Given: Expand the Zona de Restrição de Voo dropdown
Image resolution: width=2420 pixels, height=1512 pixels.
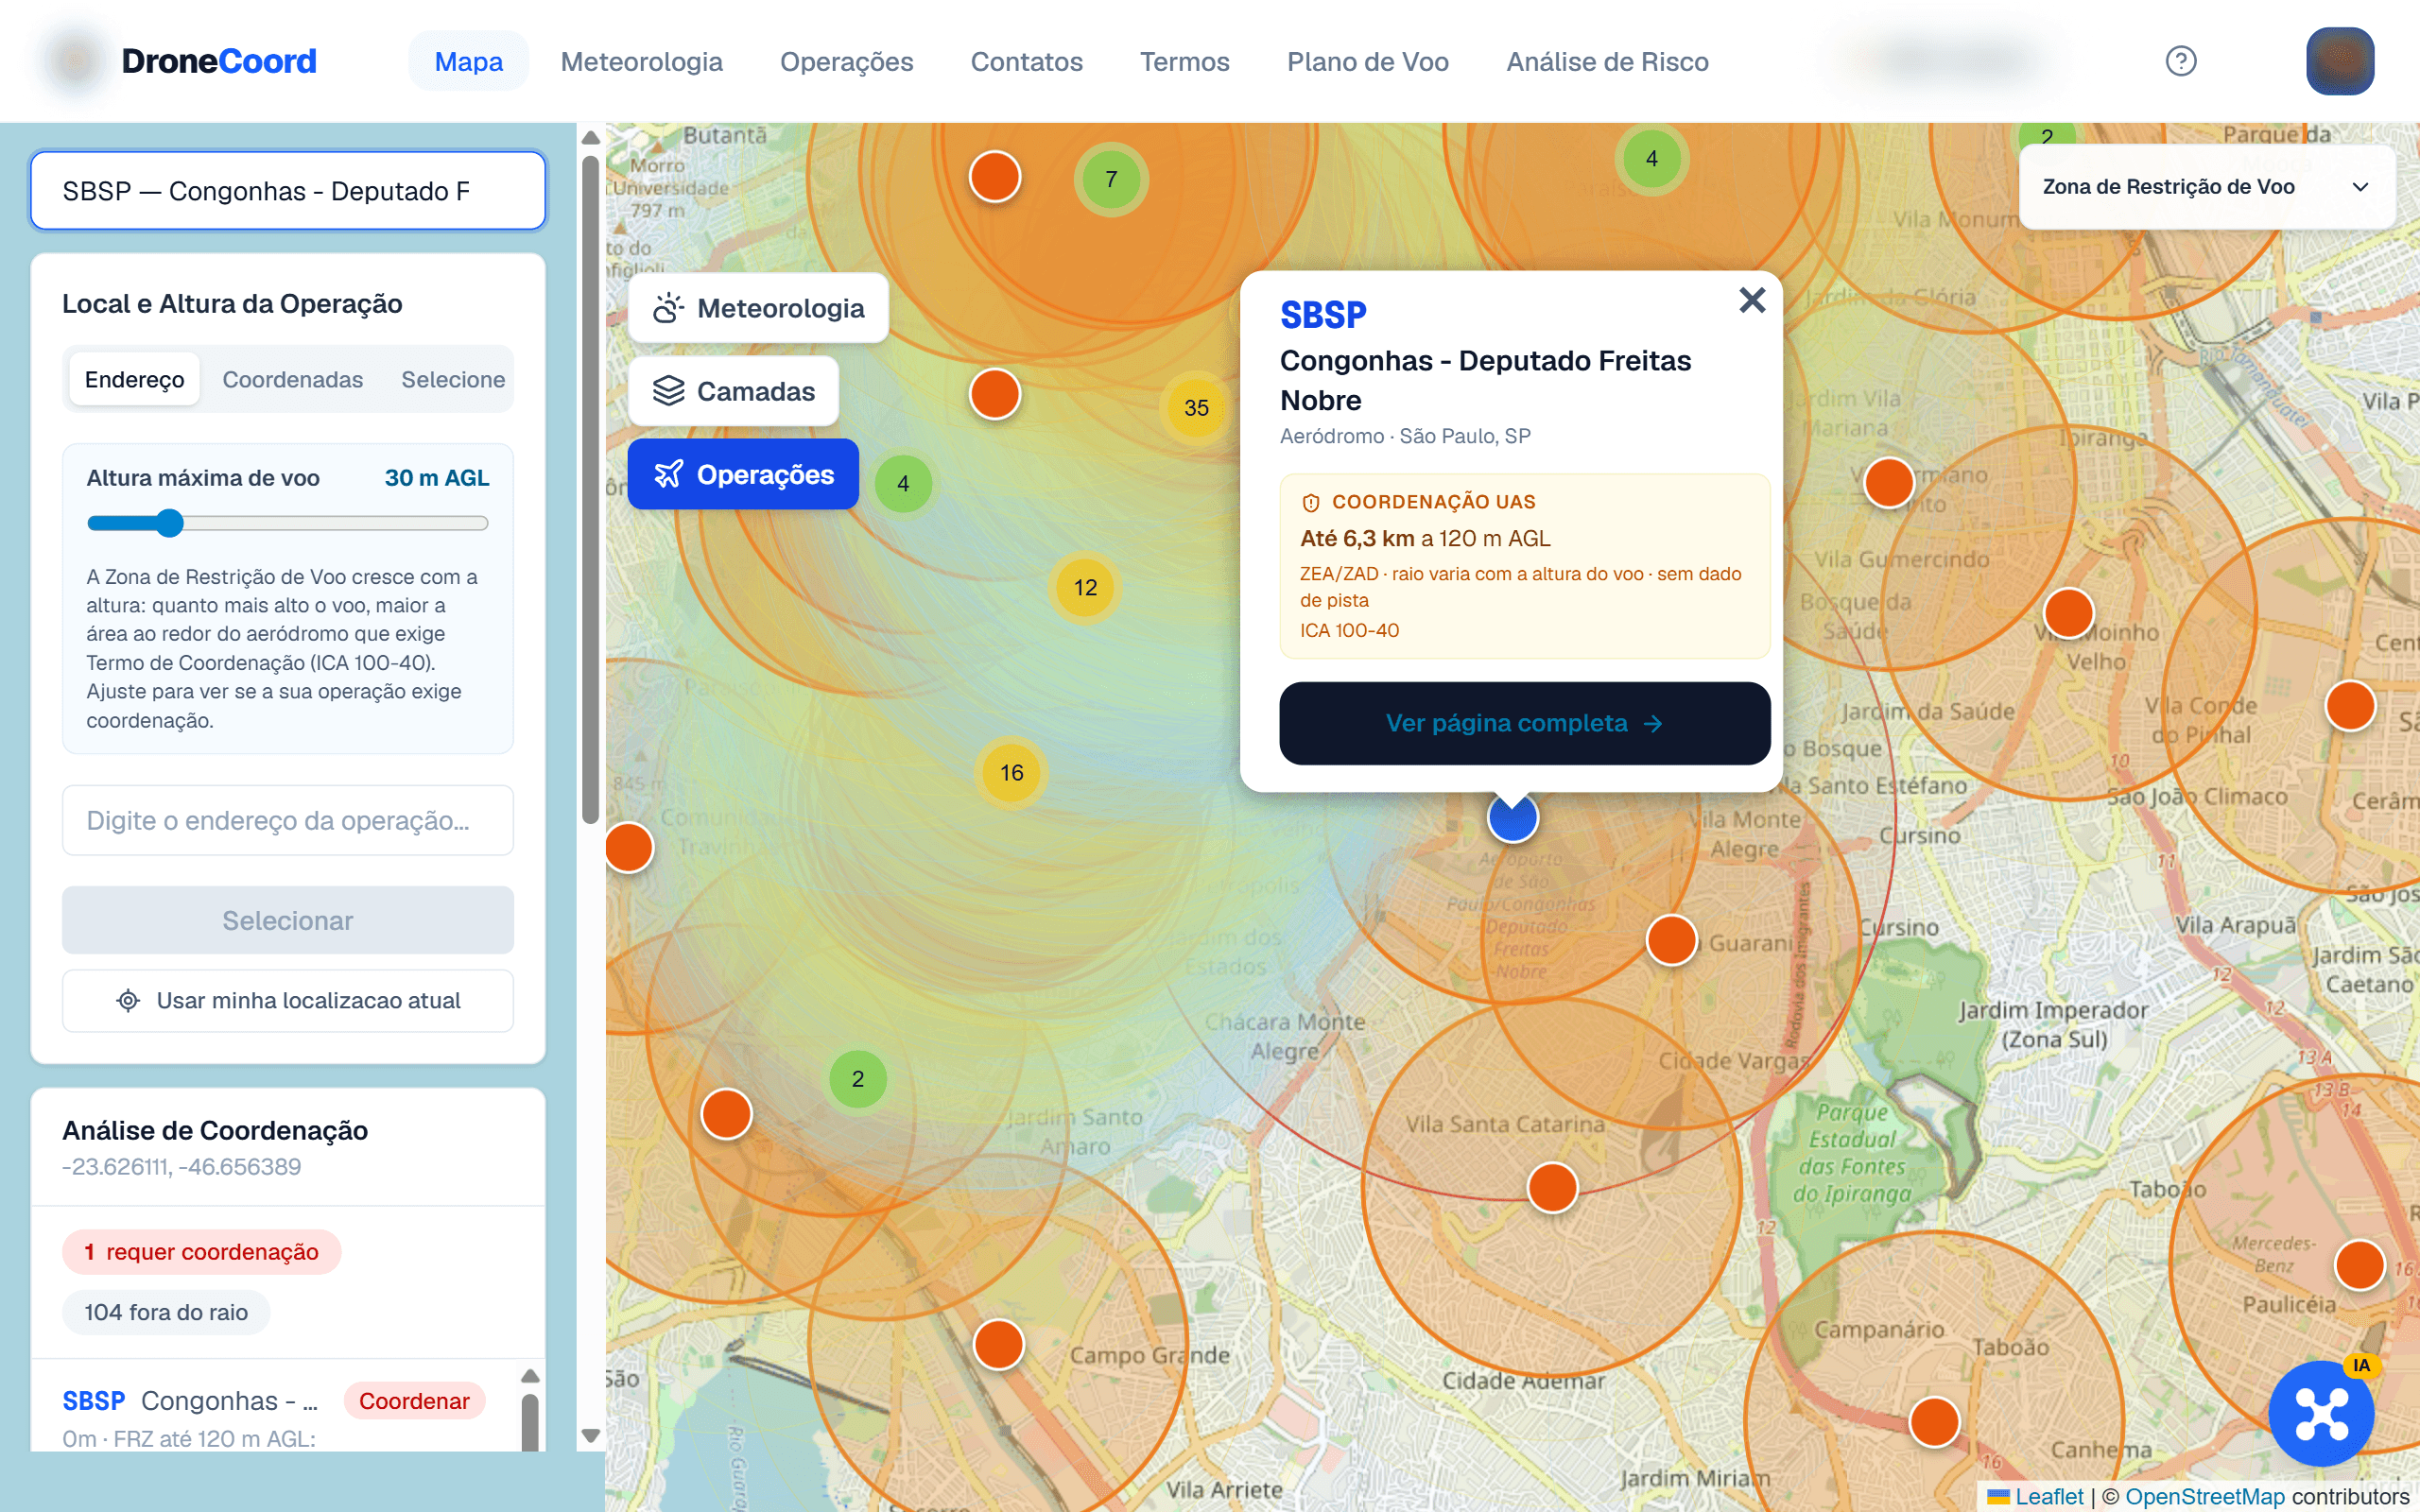Looking at the screenshot, I should click(x=2206, y=187).
